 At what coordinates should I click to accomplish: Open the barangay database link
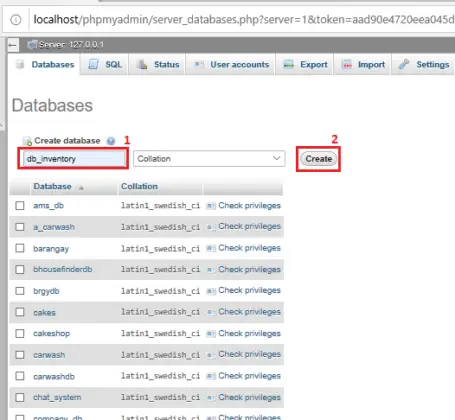(x=51, y=249)
